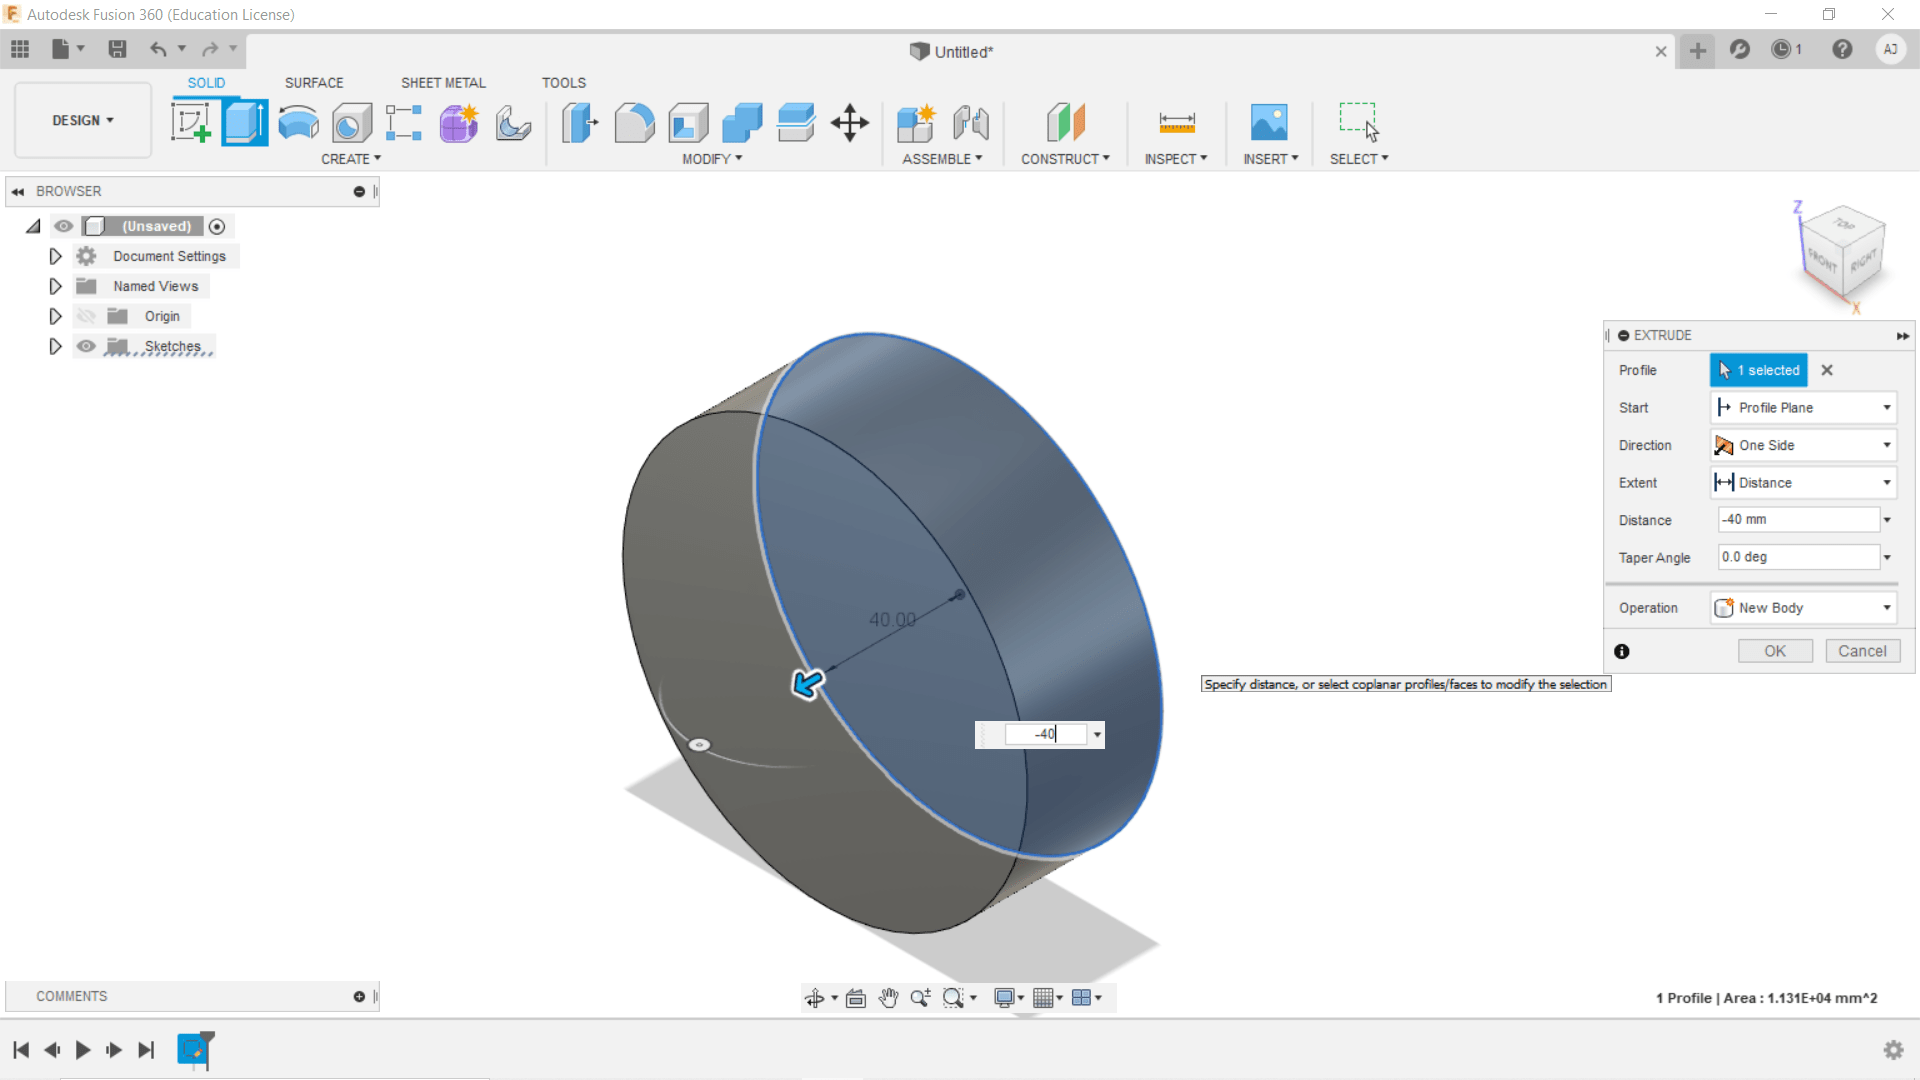Switch to the Surface tab
Viewport: 1920px width, 1080px height.
coord(313,83)
